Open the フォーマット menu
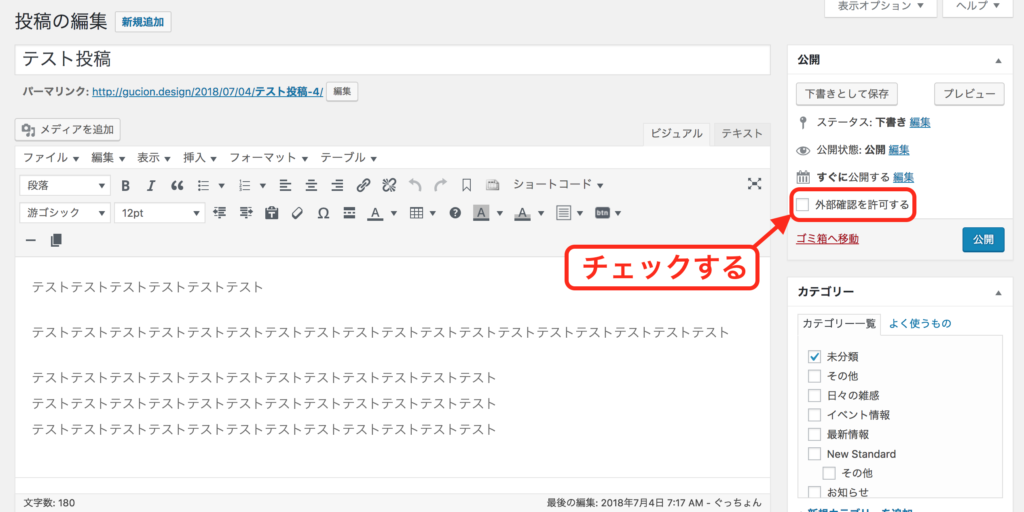1024x512 pixels. click(x=269, y=158)
